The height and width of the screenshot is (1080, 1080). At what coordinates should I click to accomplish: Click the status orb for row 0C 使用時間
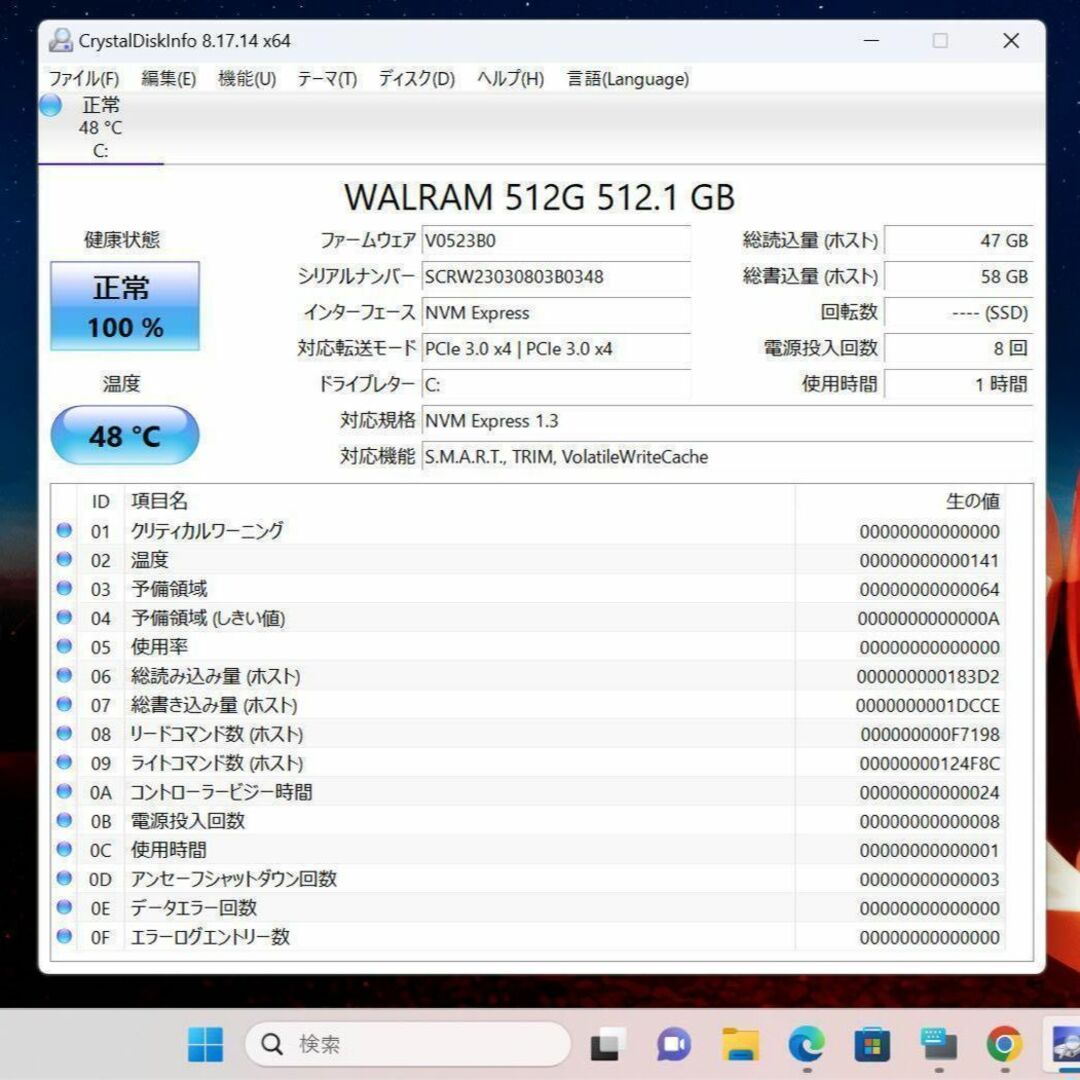tap(64, 849)
